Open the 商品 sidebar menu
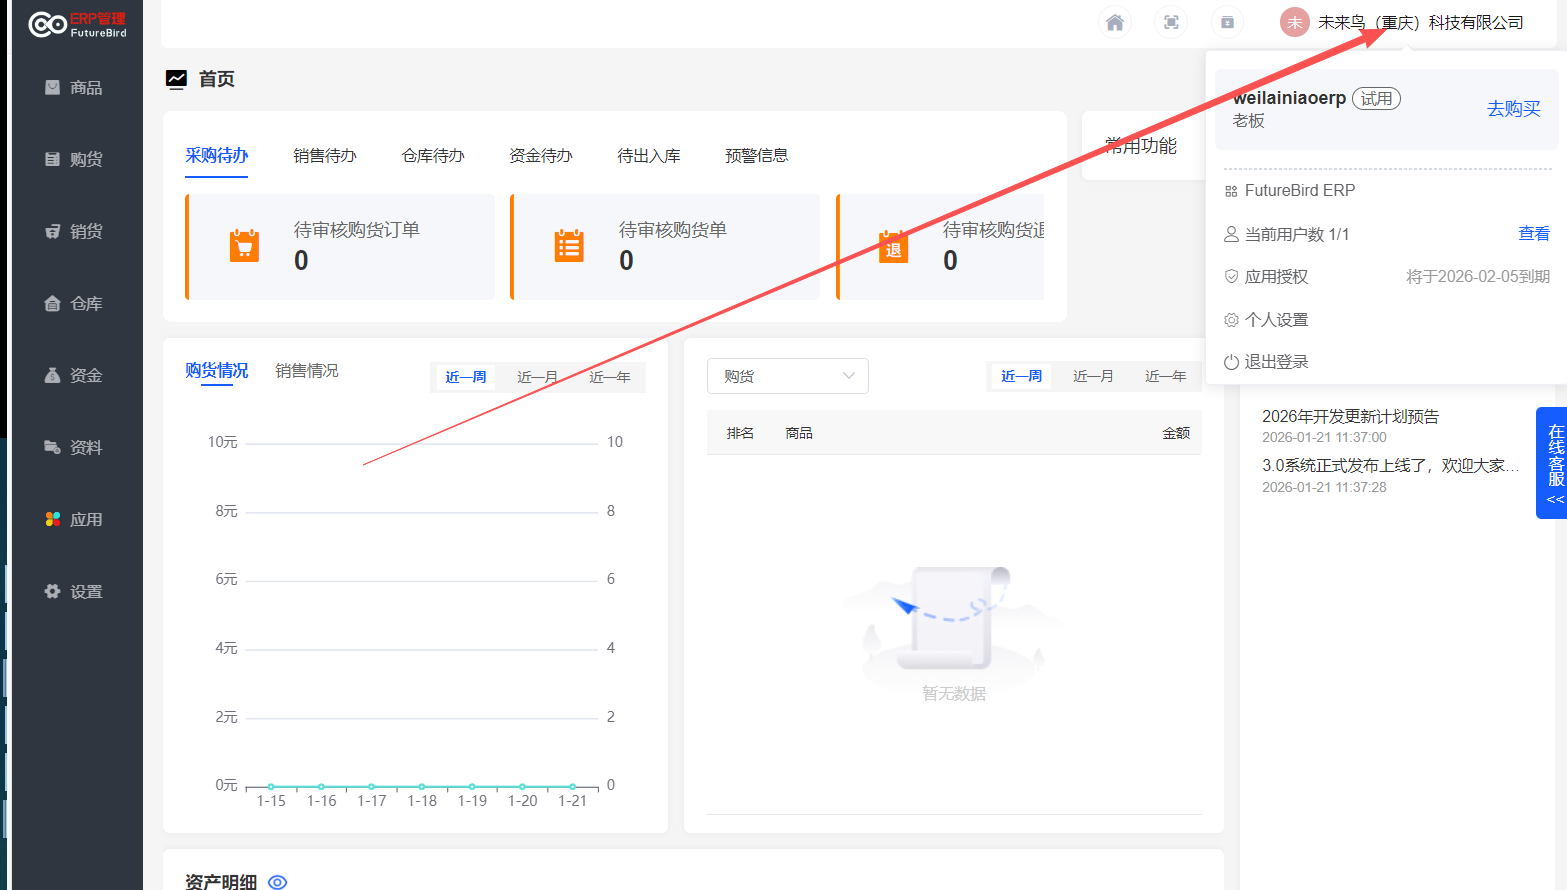Viewport: 1567px width, 890px height. (75, 88)
